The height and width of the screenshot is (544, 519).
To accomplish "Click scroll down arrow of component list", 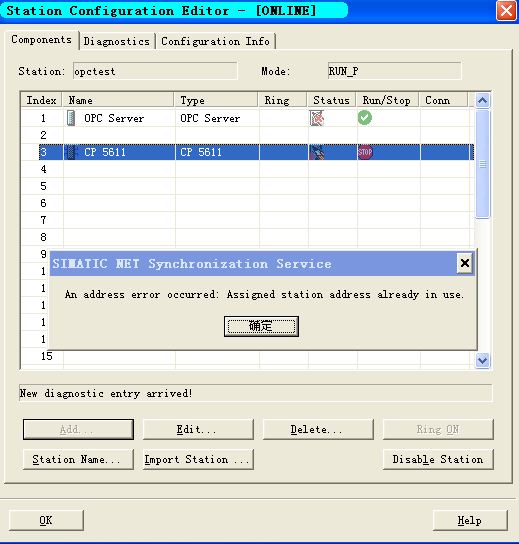I will click(483, 360).
